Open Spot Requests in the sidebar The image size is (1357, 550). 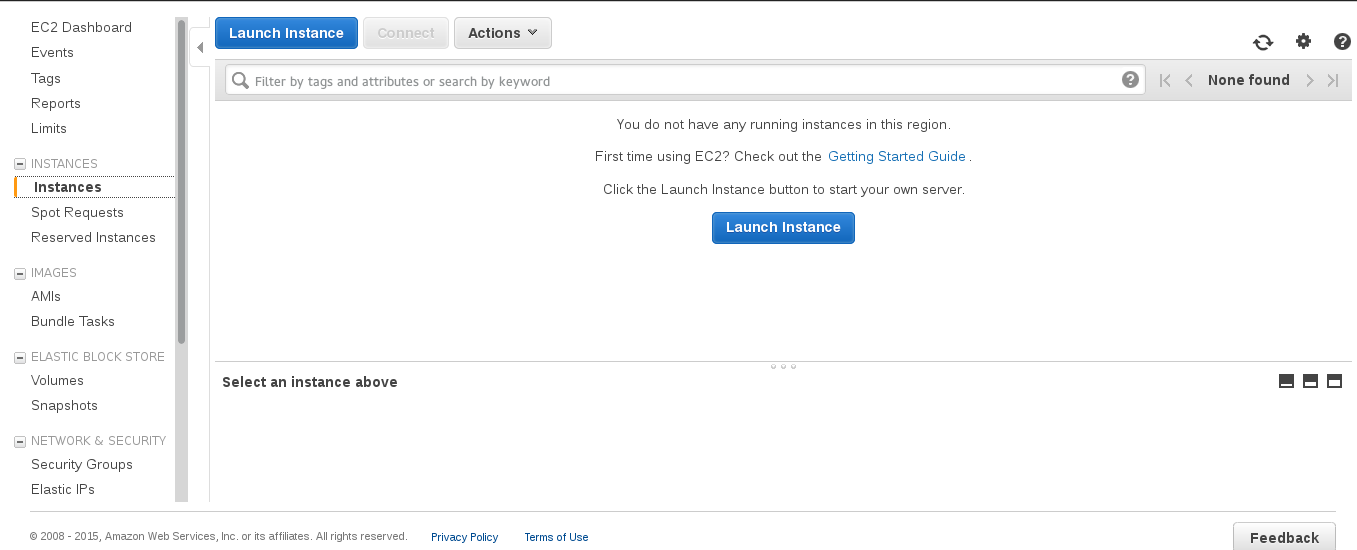pyautogui.click(x=77, y=212)
